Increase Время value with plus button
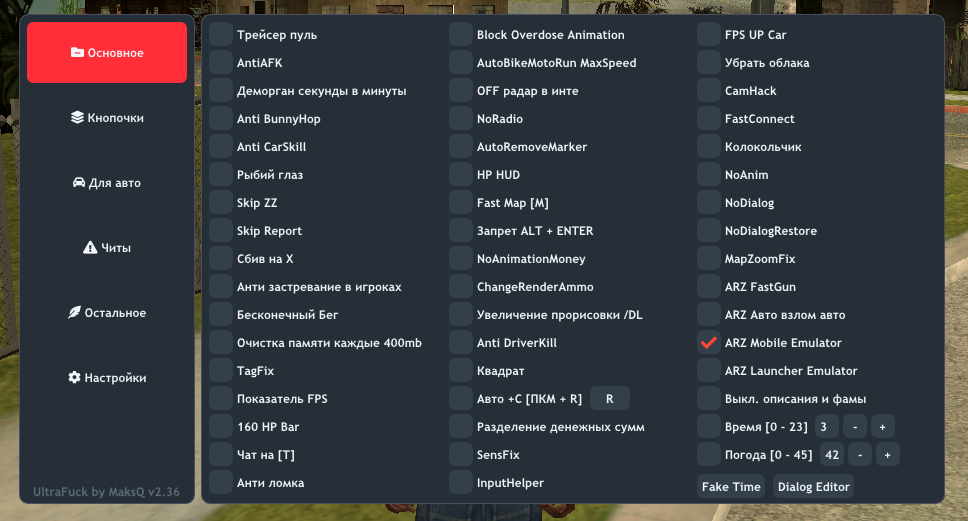 [x=882, y=427]
